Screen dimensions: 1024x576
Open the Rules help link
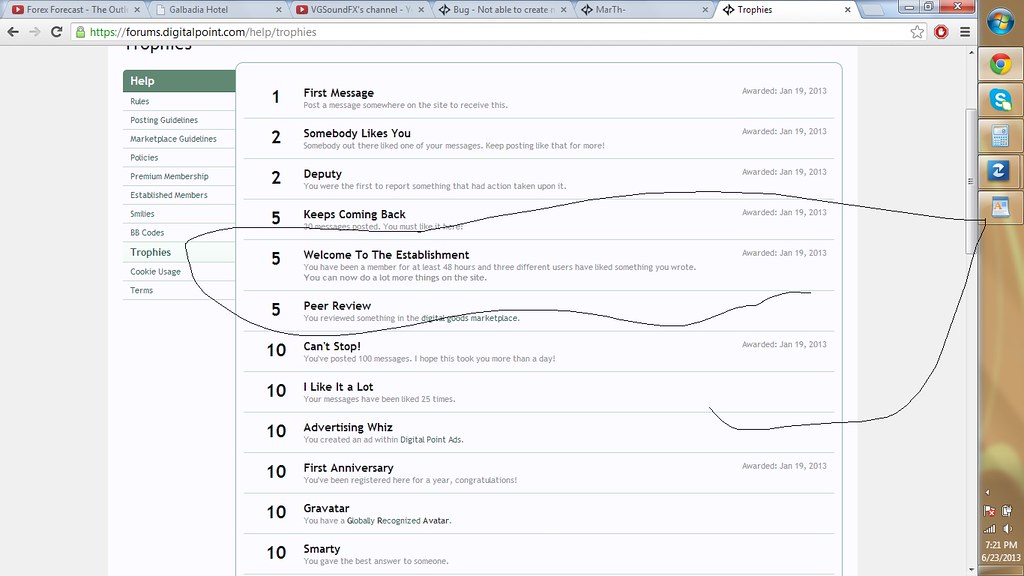139,101
